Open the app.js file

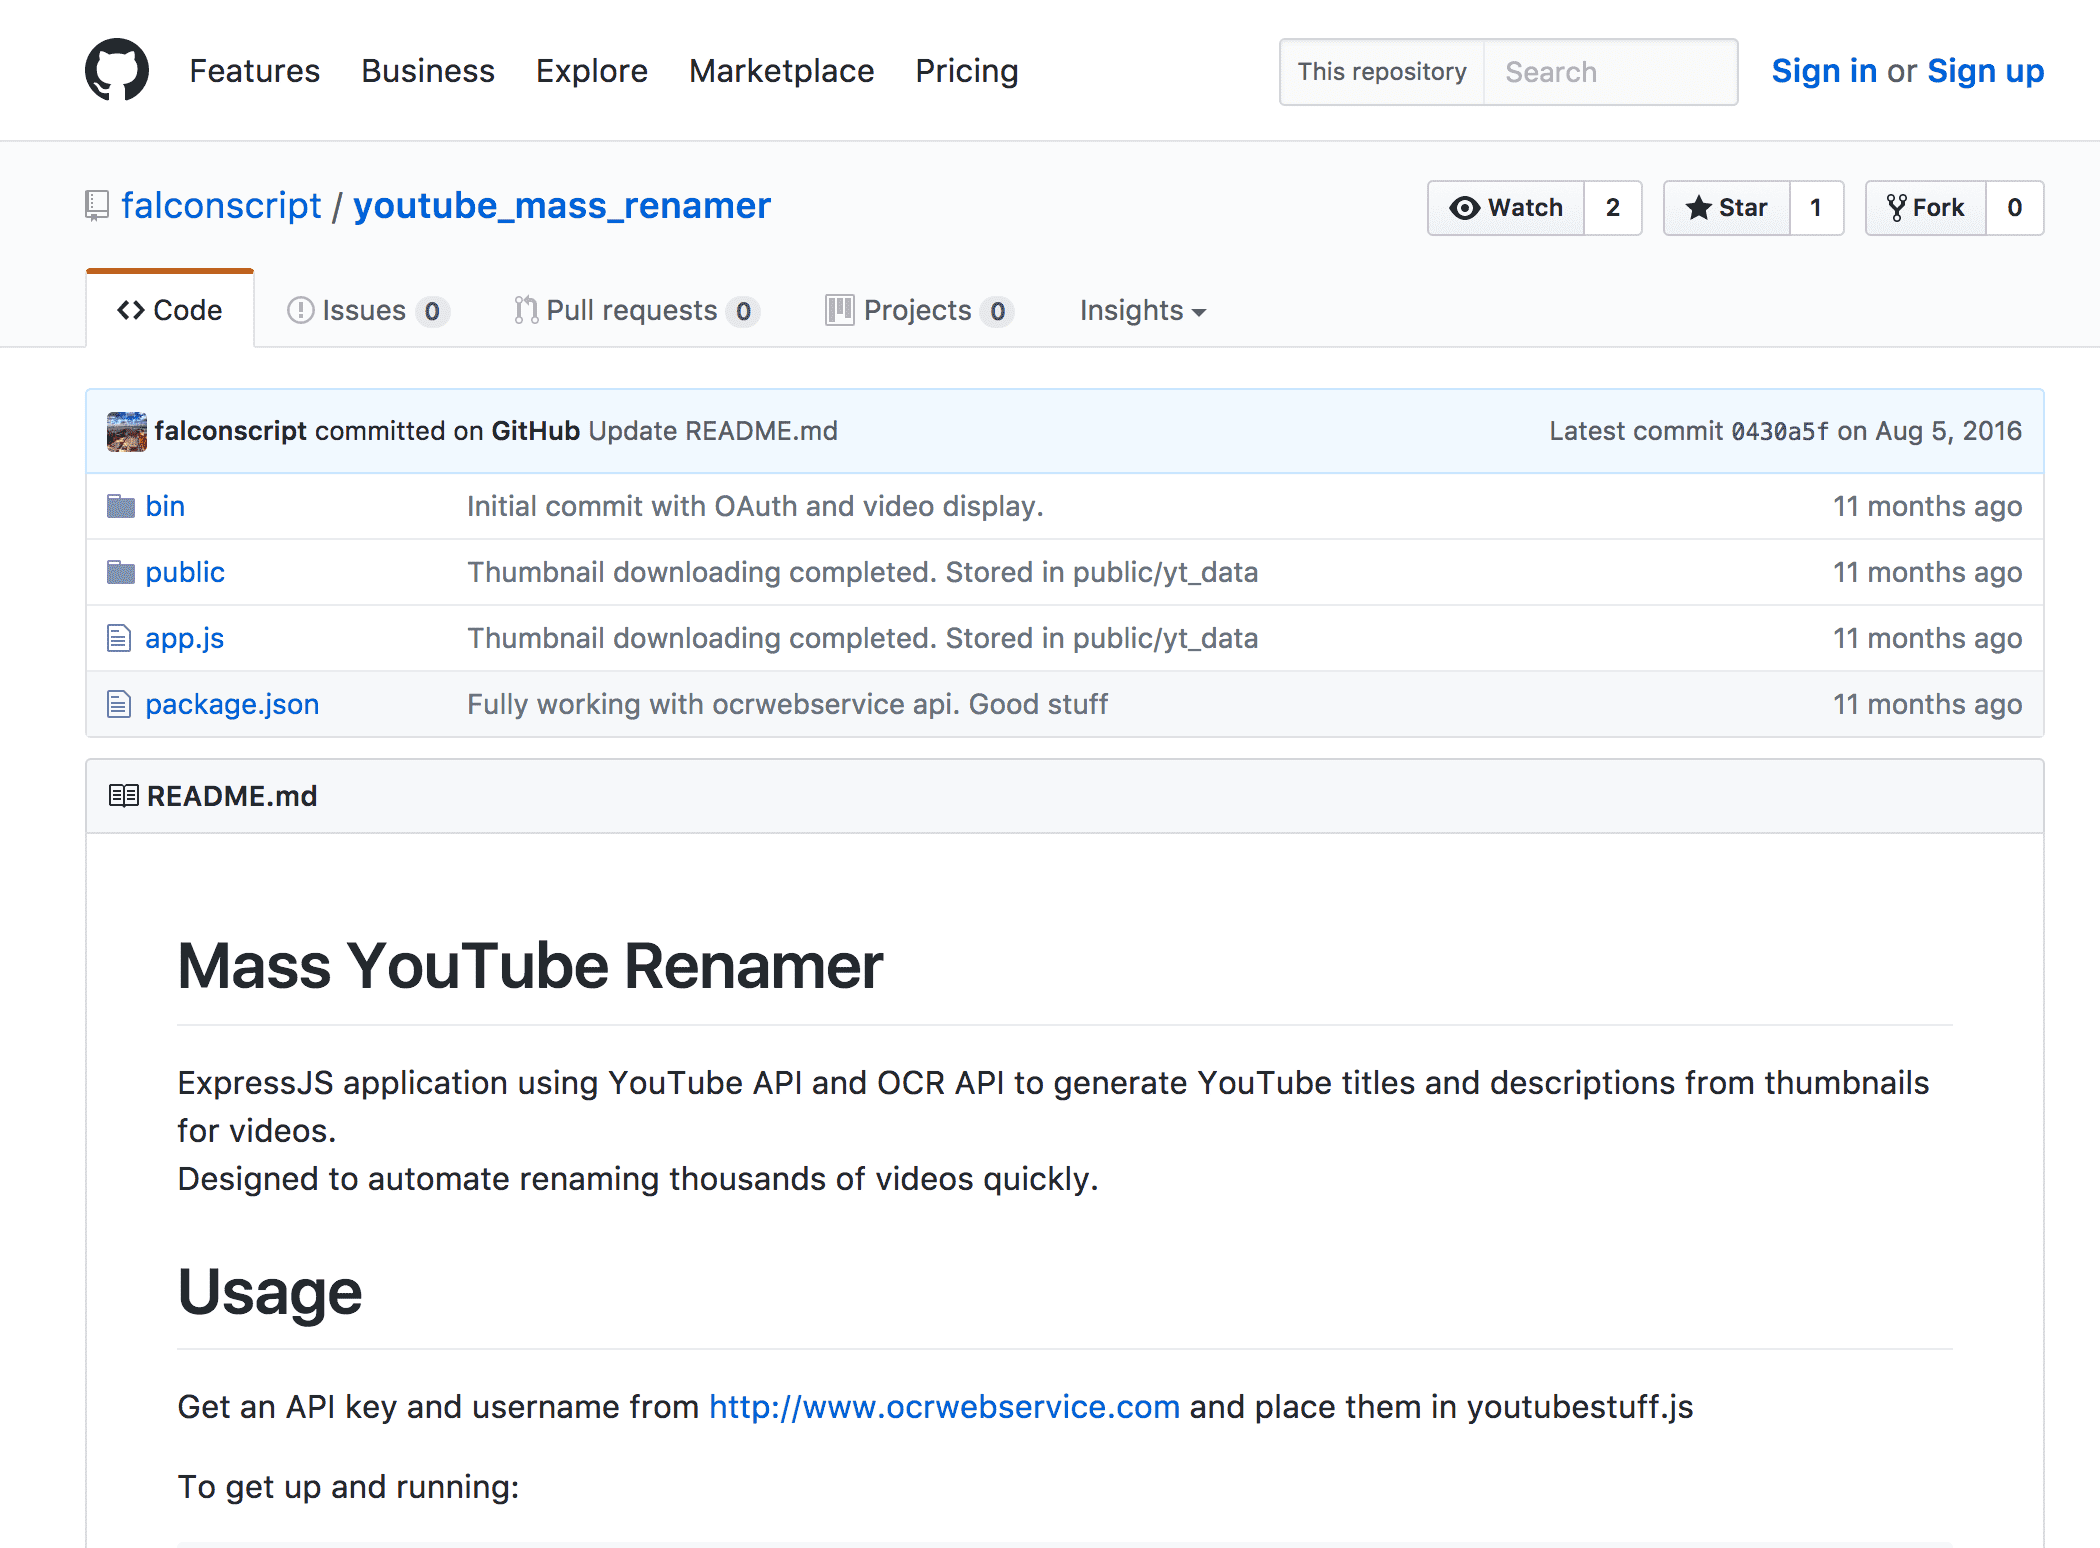pos(185,638)
